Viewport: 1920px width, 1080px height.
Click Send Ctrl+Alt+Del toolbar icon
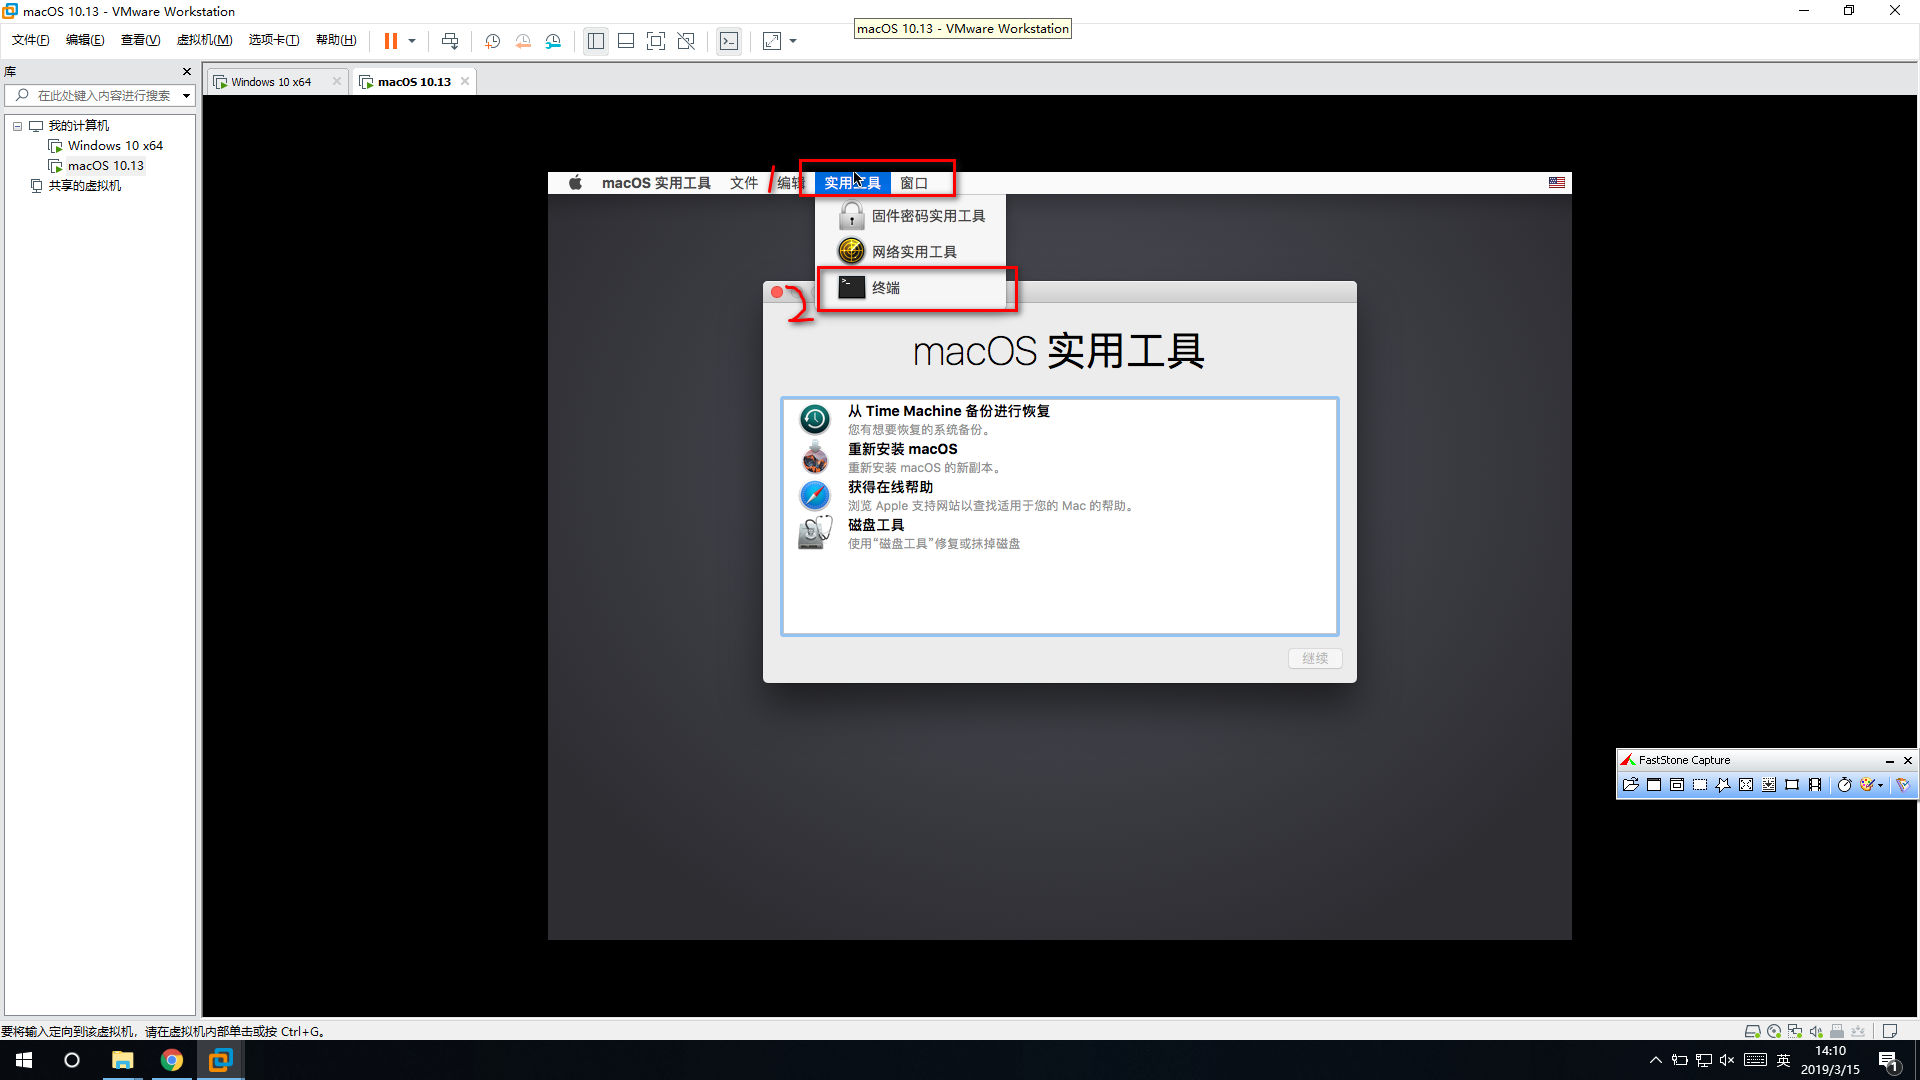pos(450,41)
